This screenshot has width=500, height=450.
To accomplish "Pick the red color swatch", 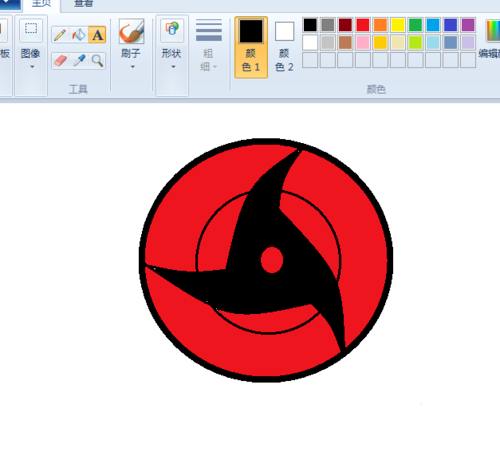I will click(x=363, y=25).
